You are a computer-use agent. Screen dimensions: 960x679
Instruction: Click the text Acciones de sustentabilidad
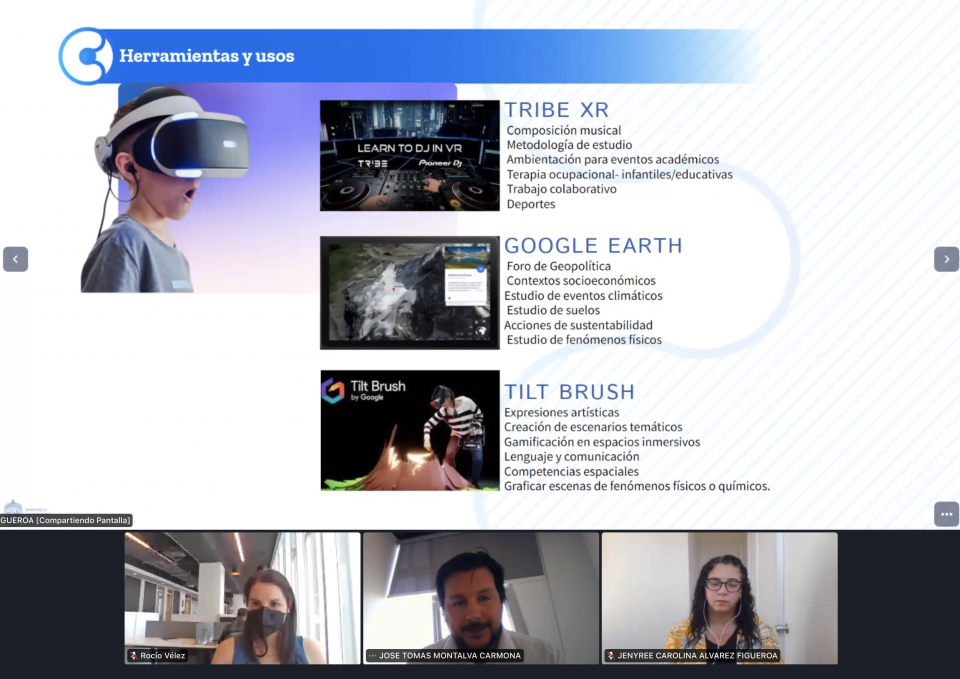(x=579, y=325)
